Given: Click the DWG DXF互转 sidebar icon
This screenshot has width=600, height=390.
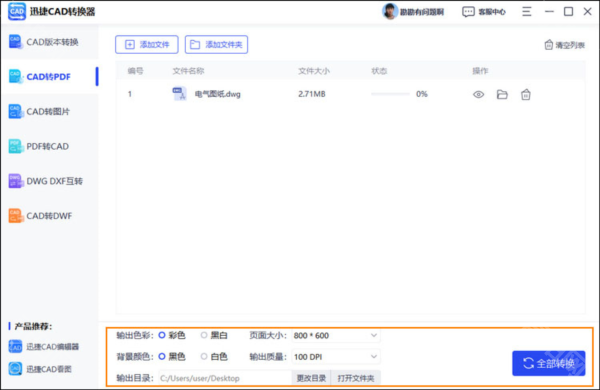Looking at the screenshot, I should [15, 181].
